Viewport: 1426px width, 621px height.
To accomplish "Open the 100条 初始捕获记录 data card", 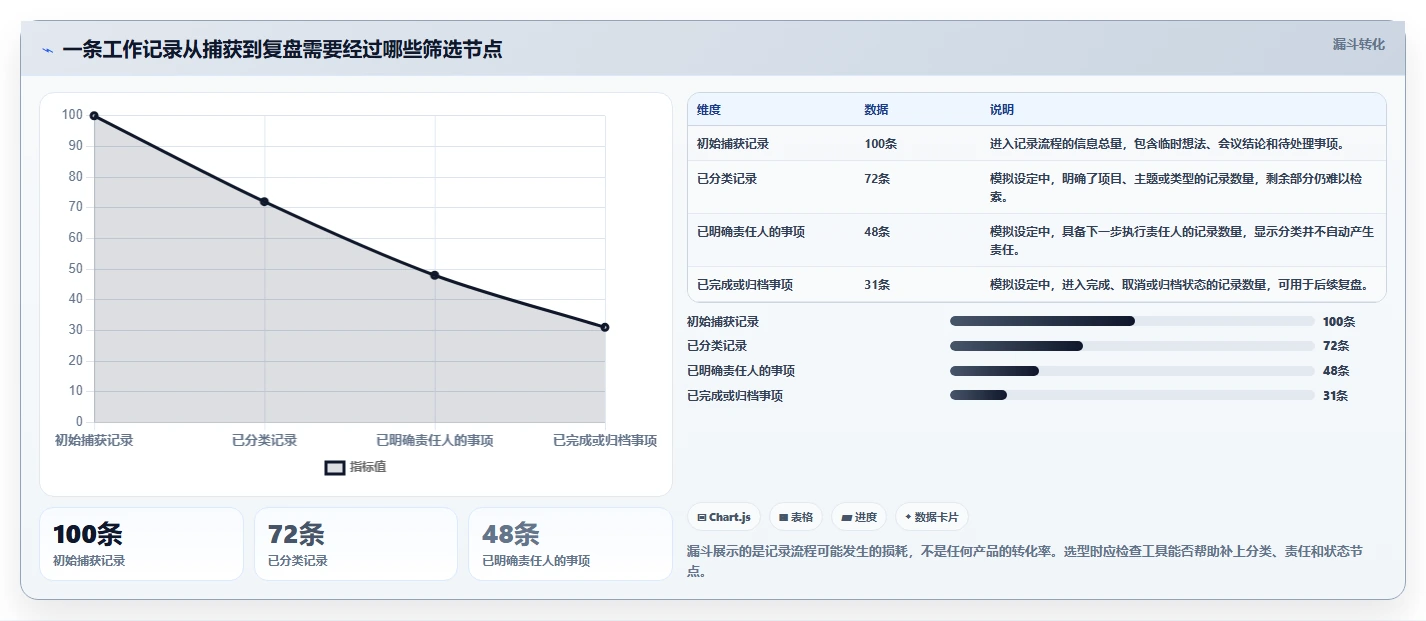I will (x=141, y=544).
